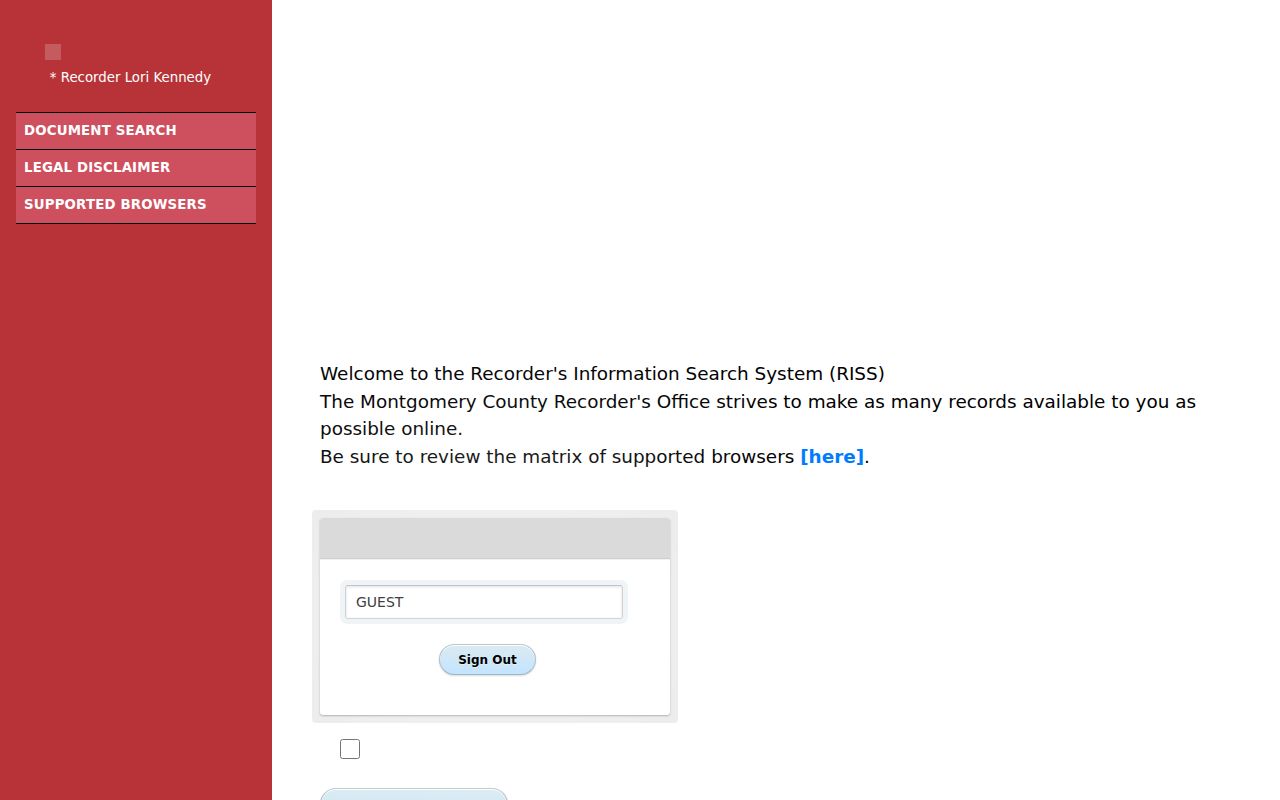The height and width of the screenshot is (800, 1280).
Task: Click the [here] supported browsers link
Action: (x=832, y=457)
